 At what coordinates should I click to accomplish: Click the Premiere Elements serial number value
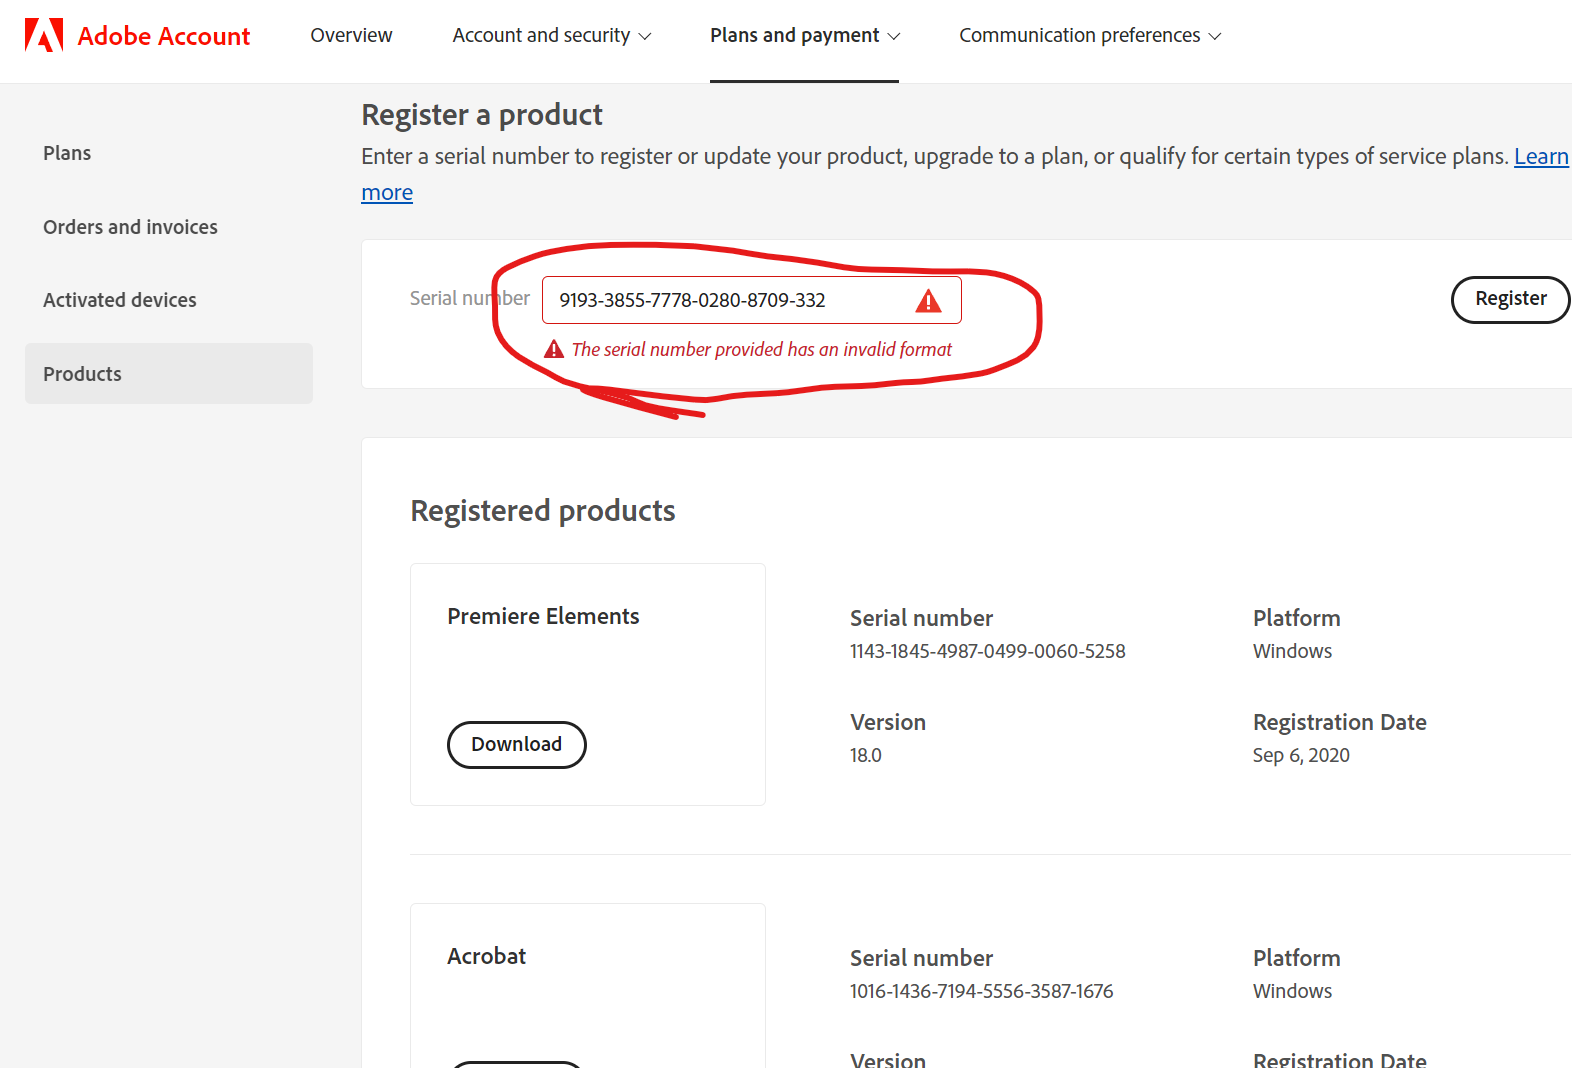987,651
